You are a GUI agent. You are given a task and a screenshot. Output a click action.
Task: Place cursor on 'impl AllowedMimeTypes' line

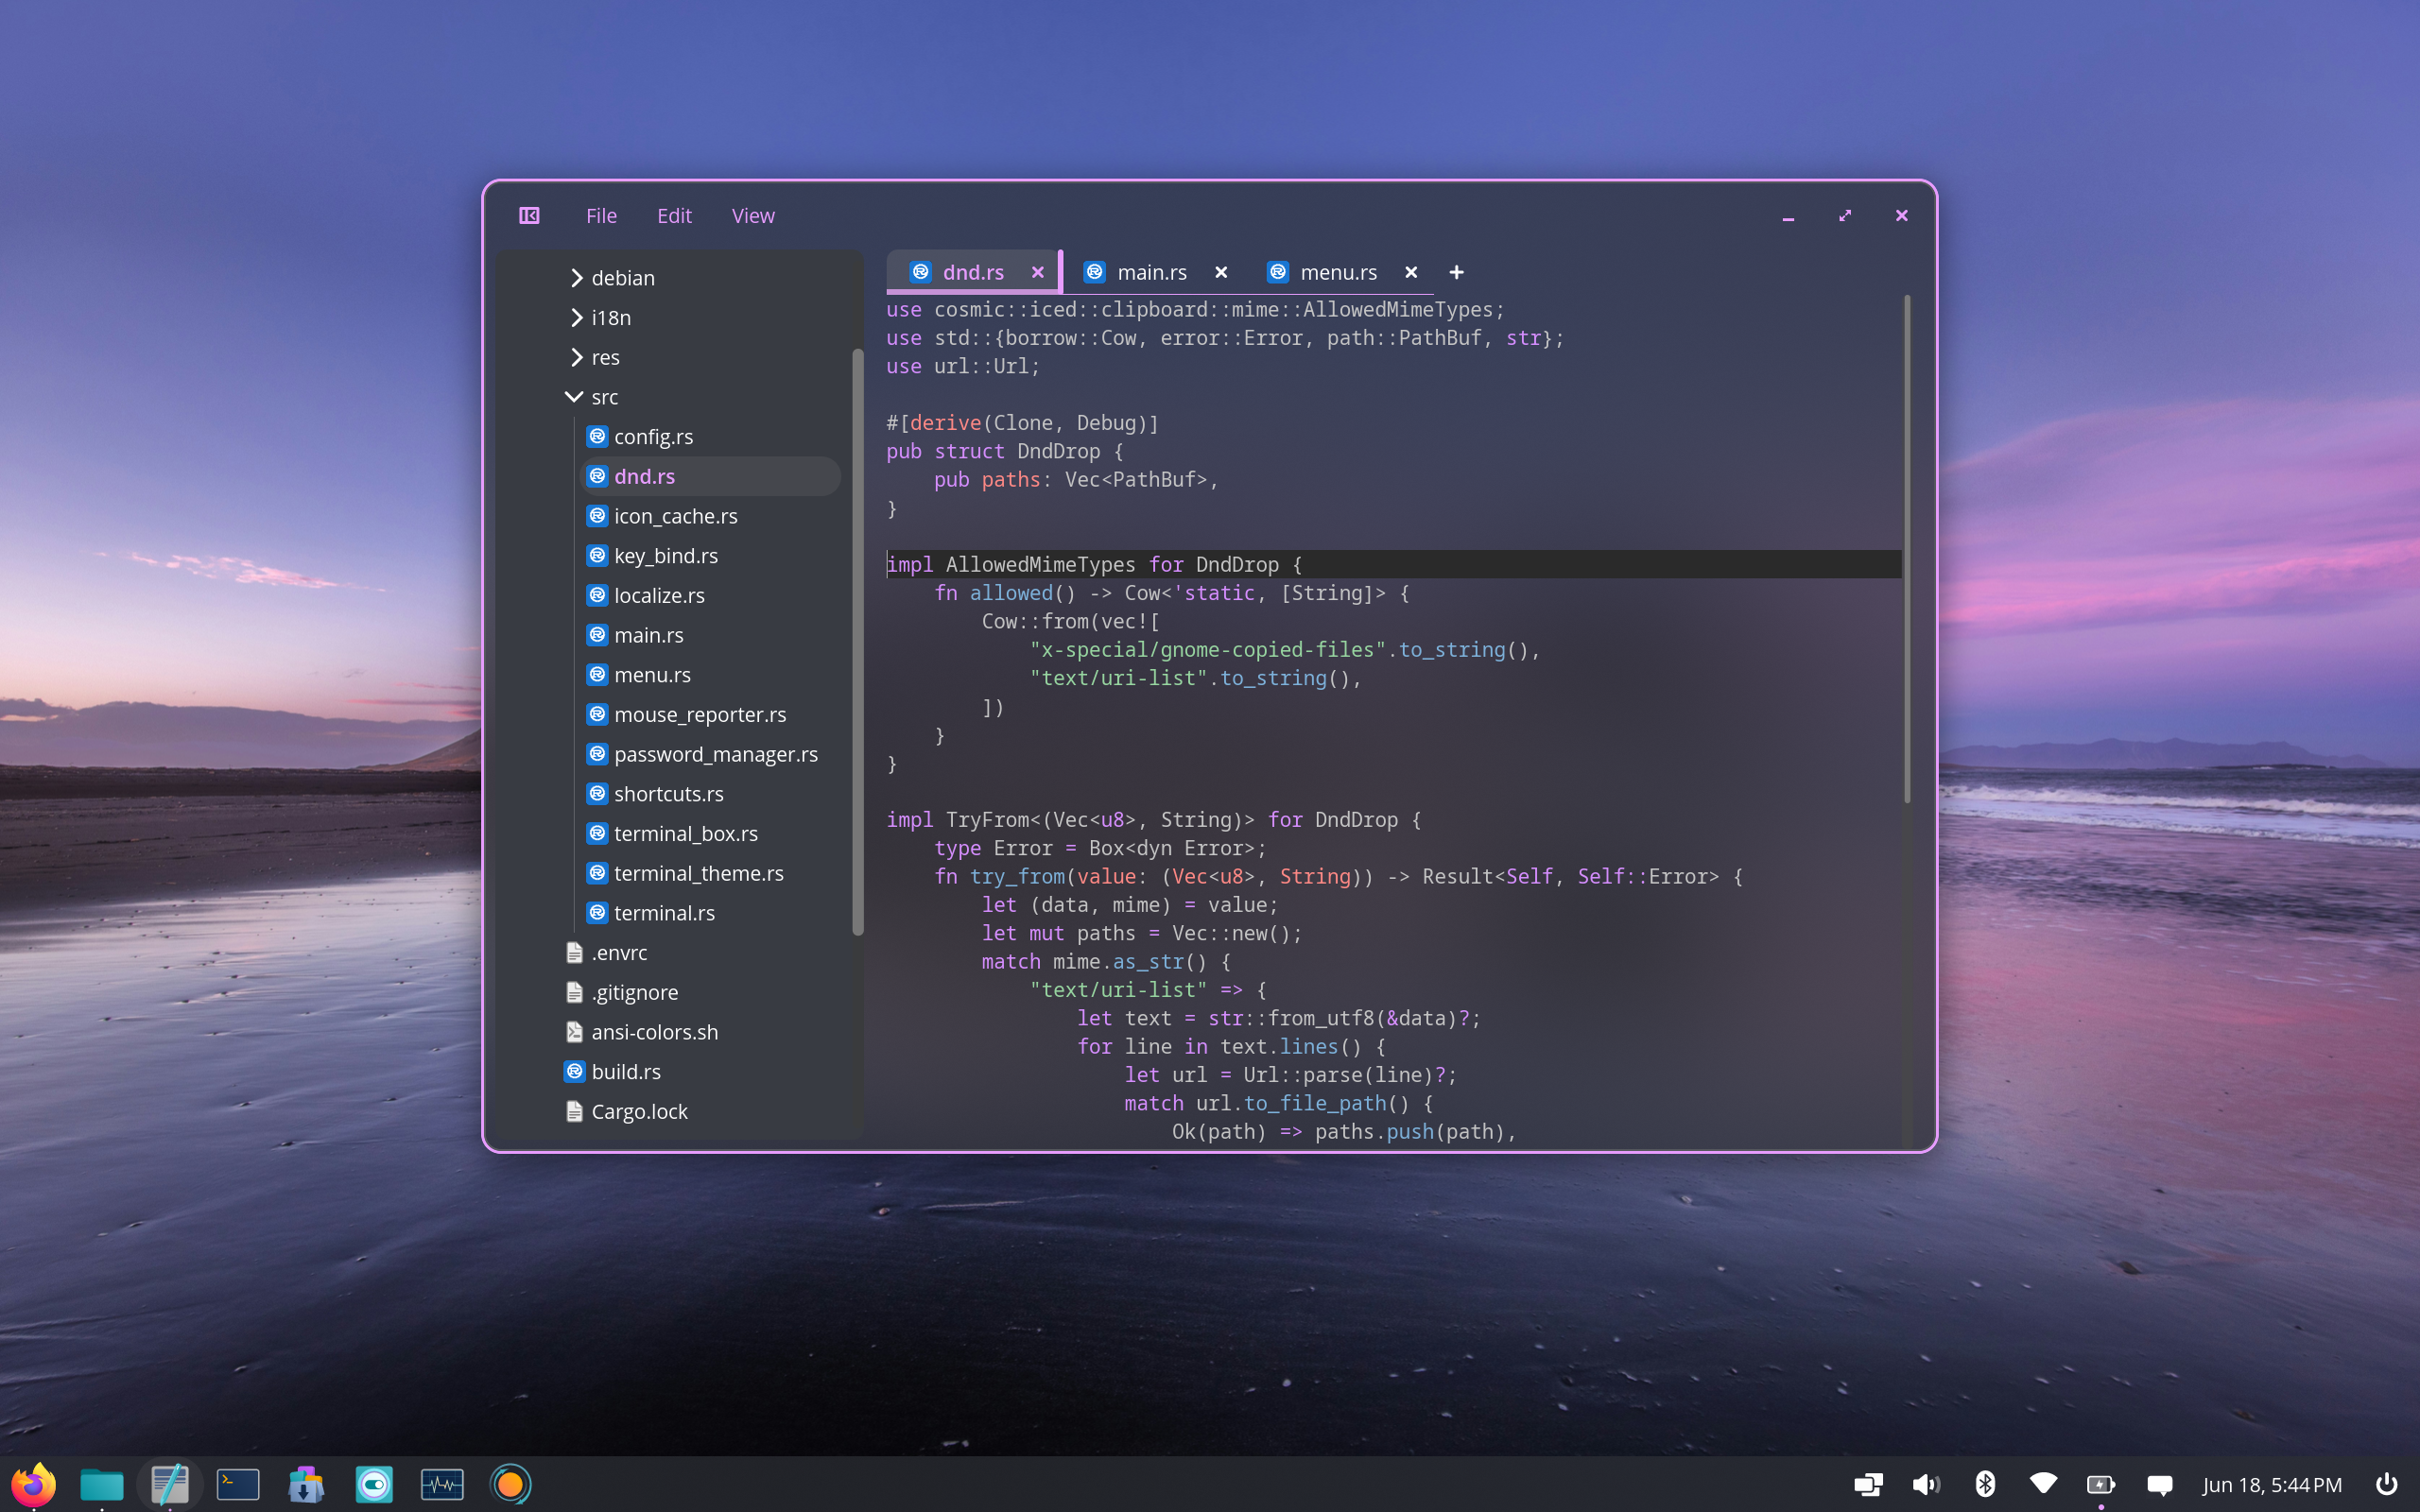1393,564
